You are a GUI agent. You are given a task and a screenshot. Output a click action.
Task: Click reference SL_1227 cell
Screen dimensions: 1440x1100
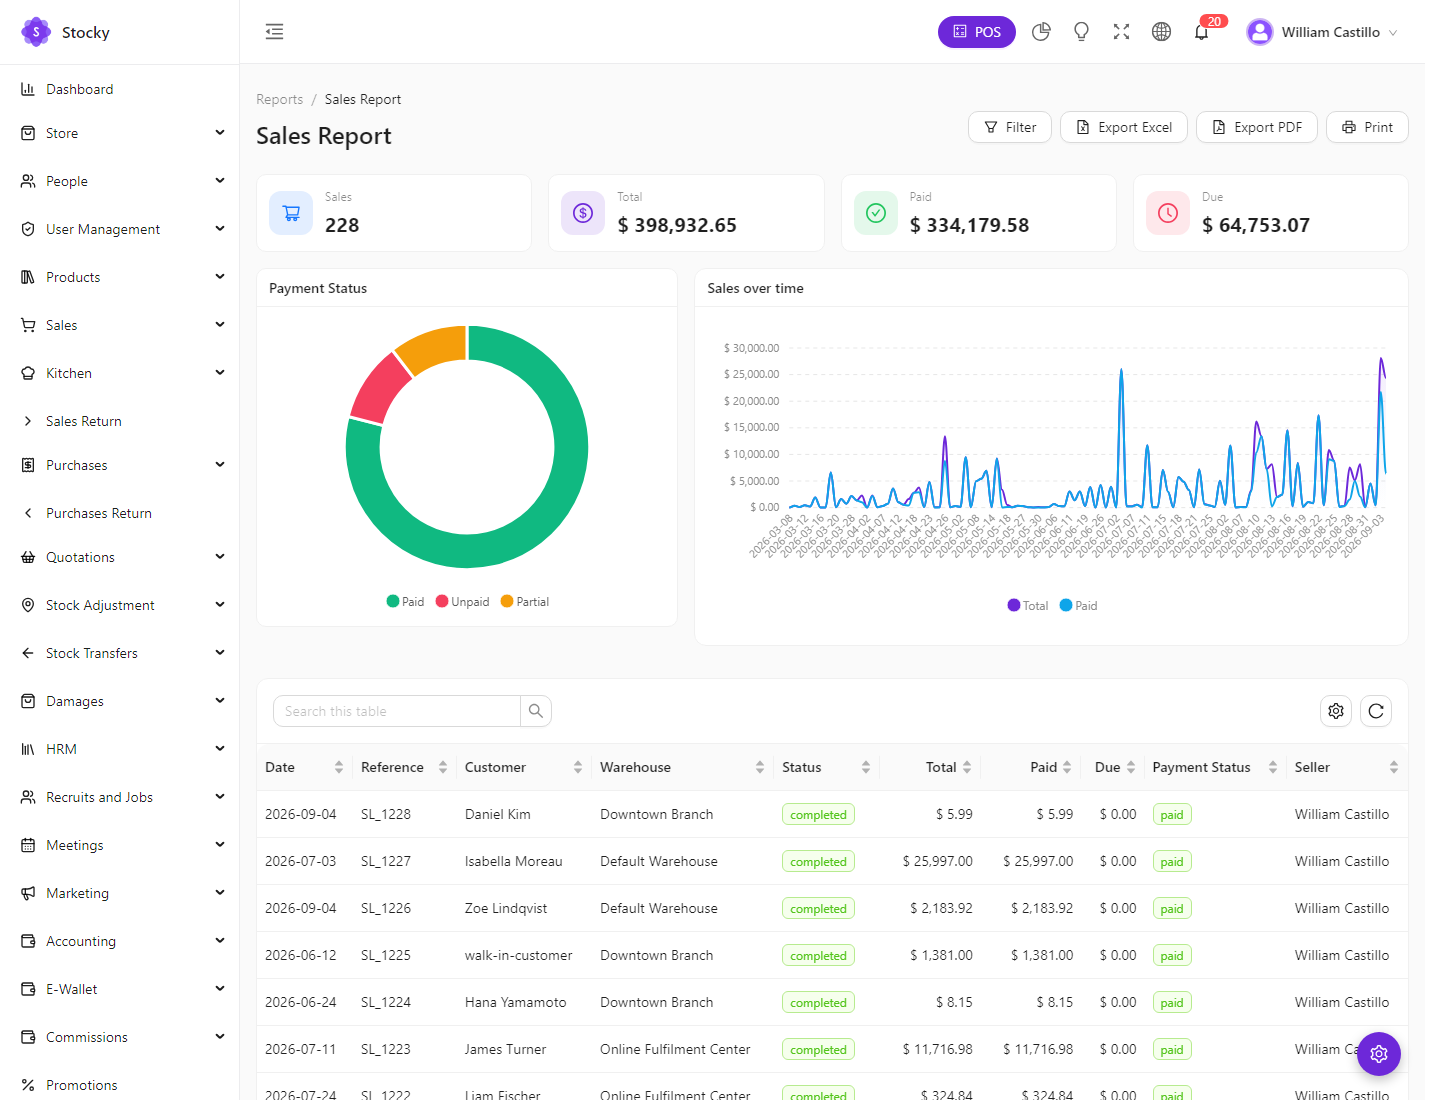[x=386, y=861]
